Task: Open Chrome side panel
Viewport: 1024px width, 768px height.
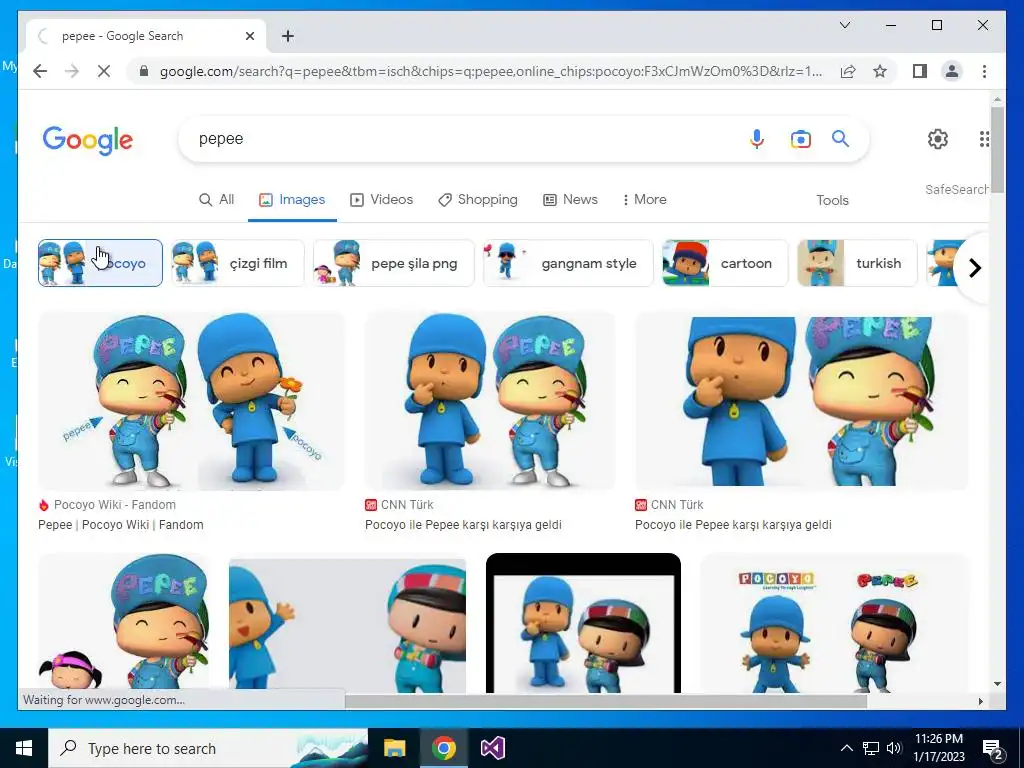Action: click(x=920, y=71)
